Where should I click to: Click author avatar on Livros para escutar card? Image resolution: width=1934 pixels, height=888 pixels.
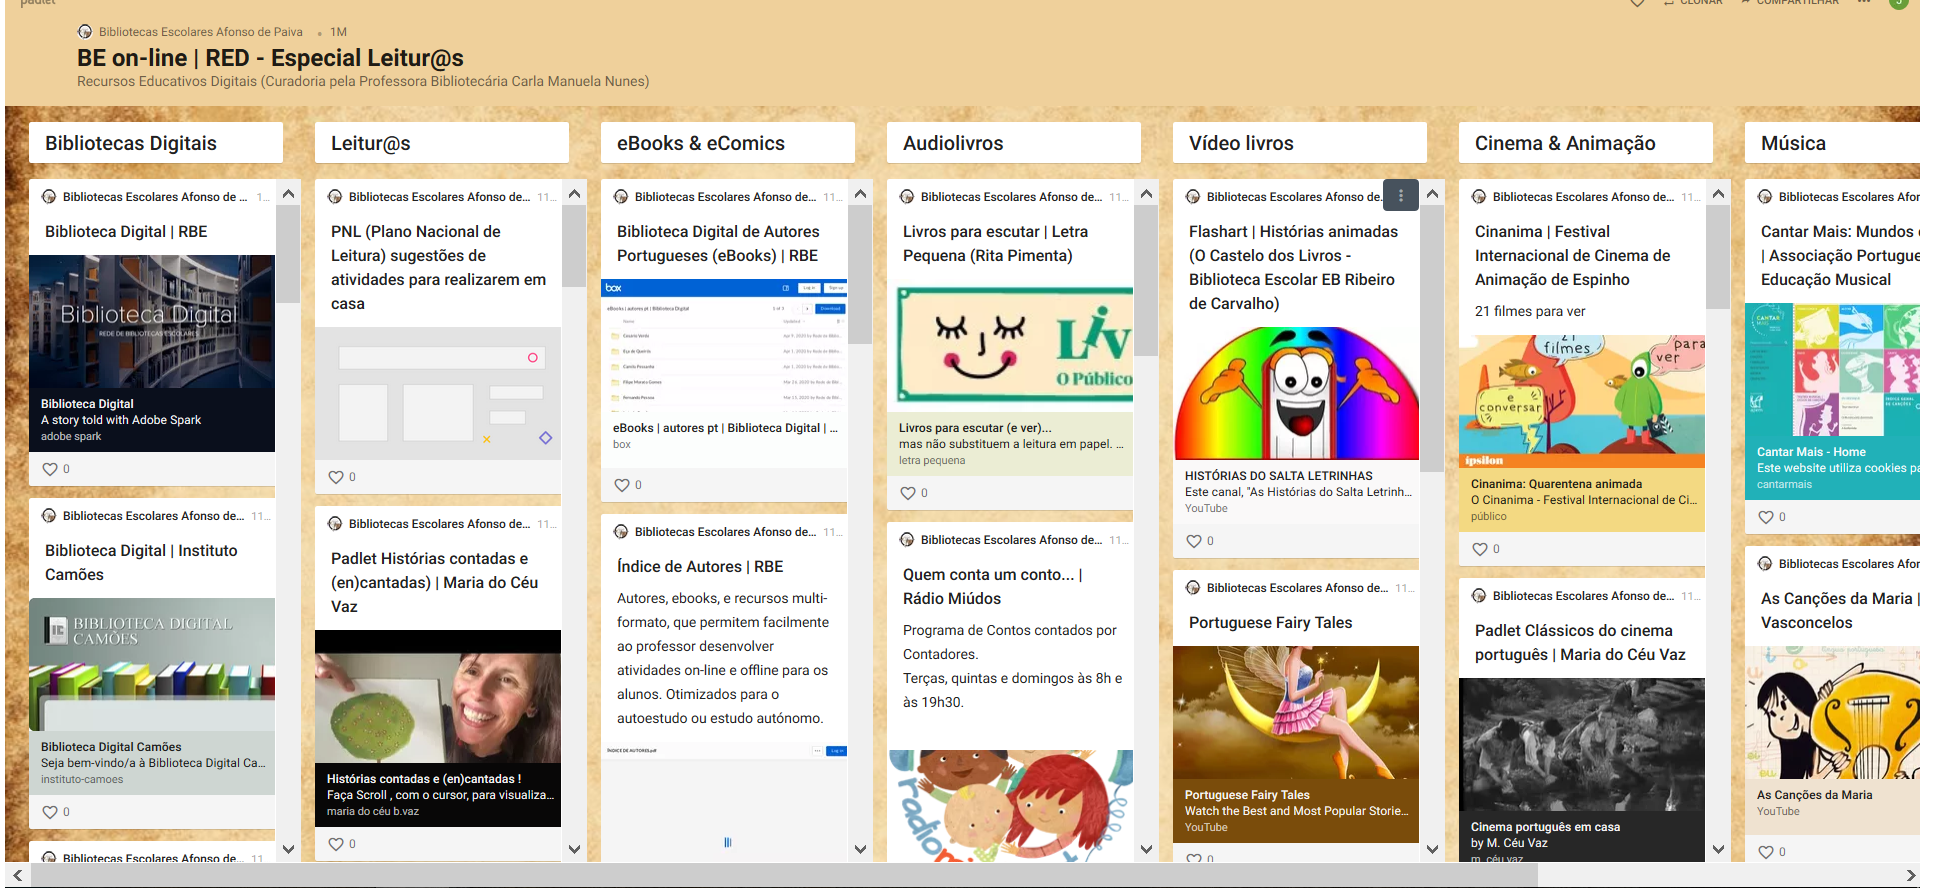(907, 197)
